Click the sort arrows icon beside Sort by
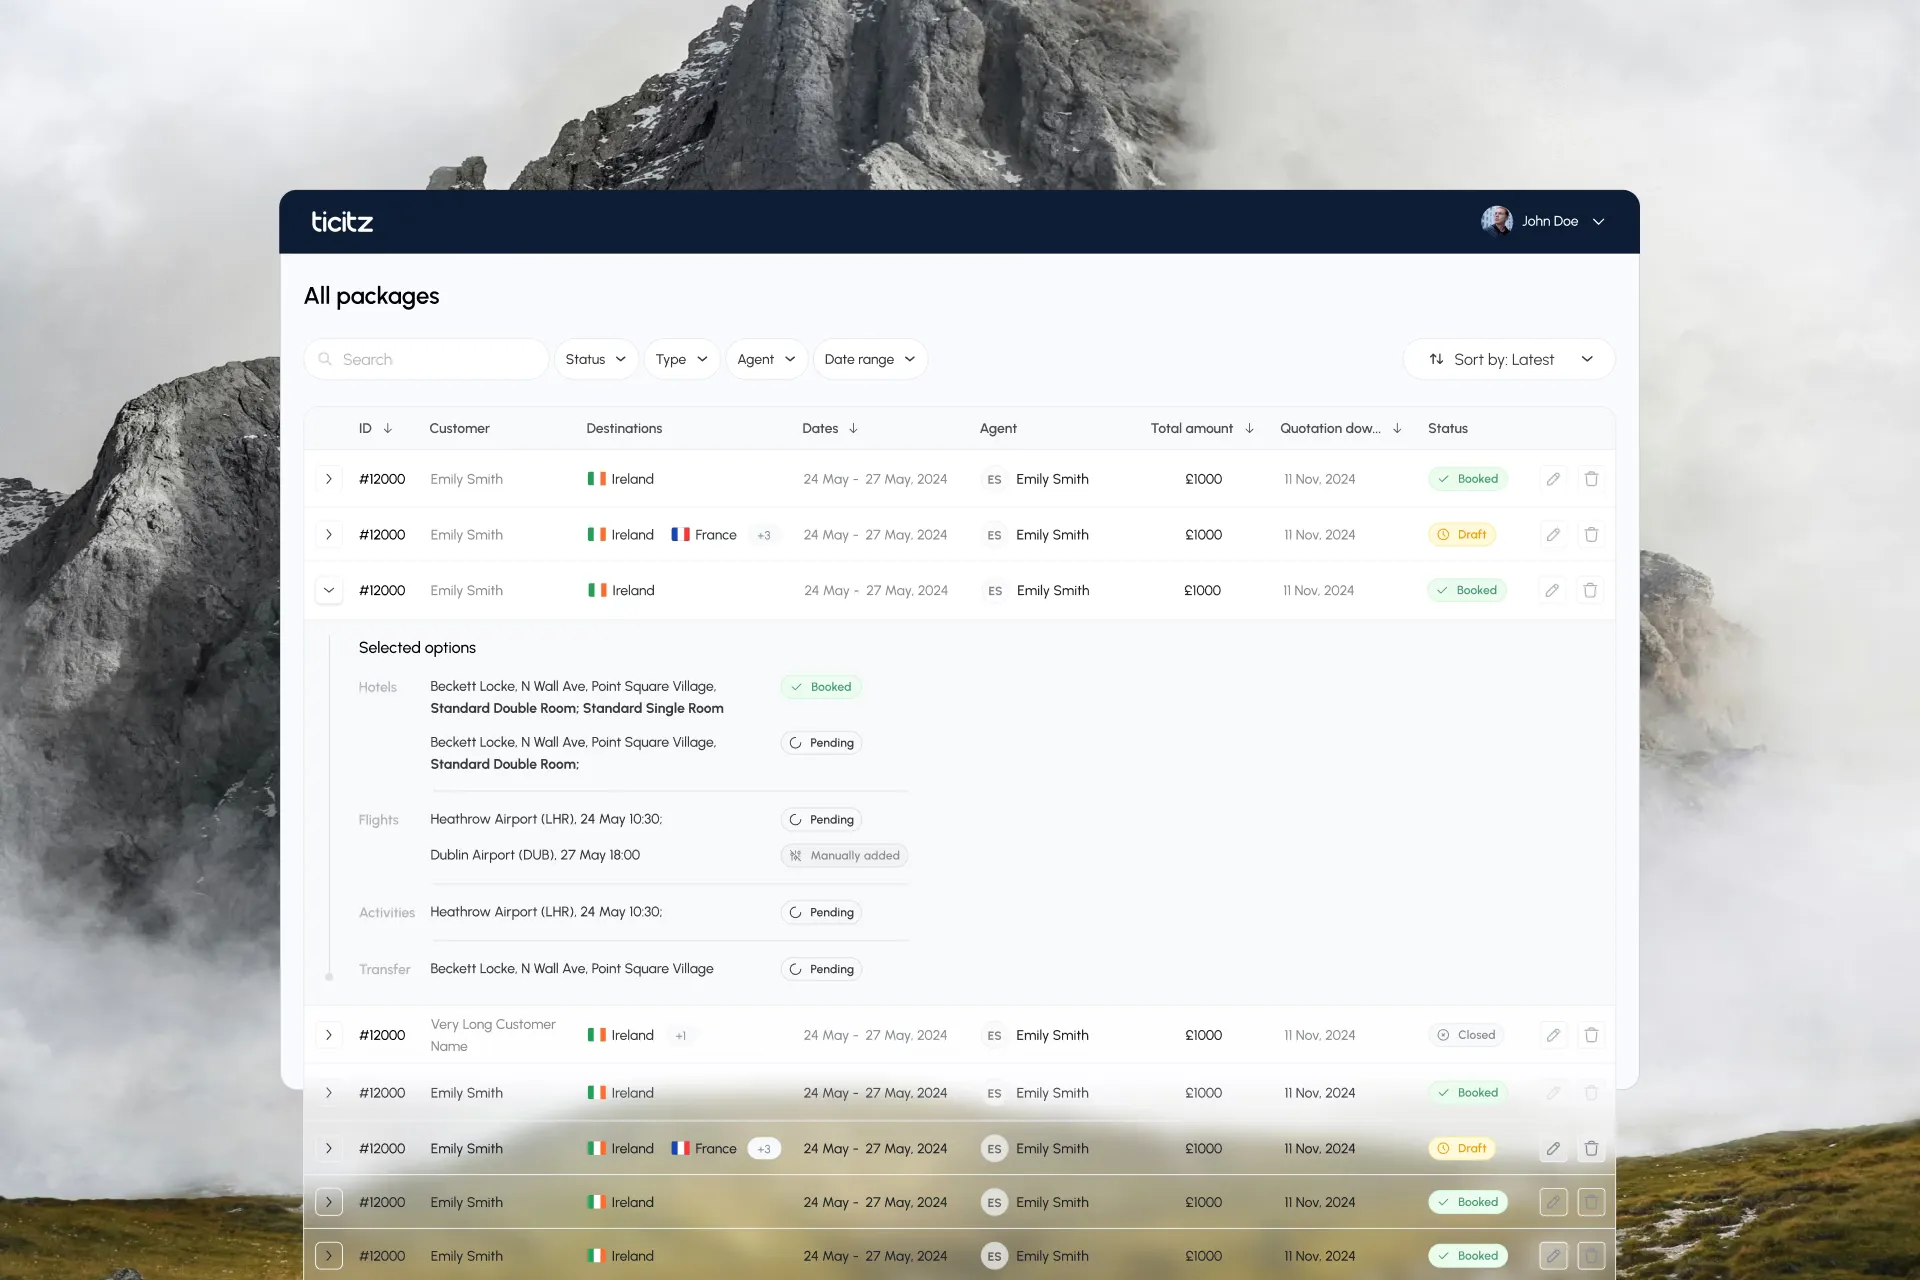The height and width of the screenshot is (1280, 1920). [x=1436, y=359]
